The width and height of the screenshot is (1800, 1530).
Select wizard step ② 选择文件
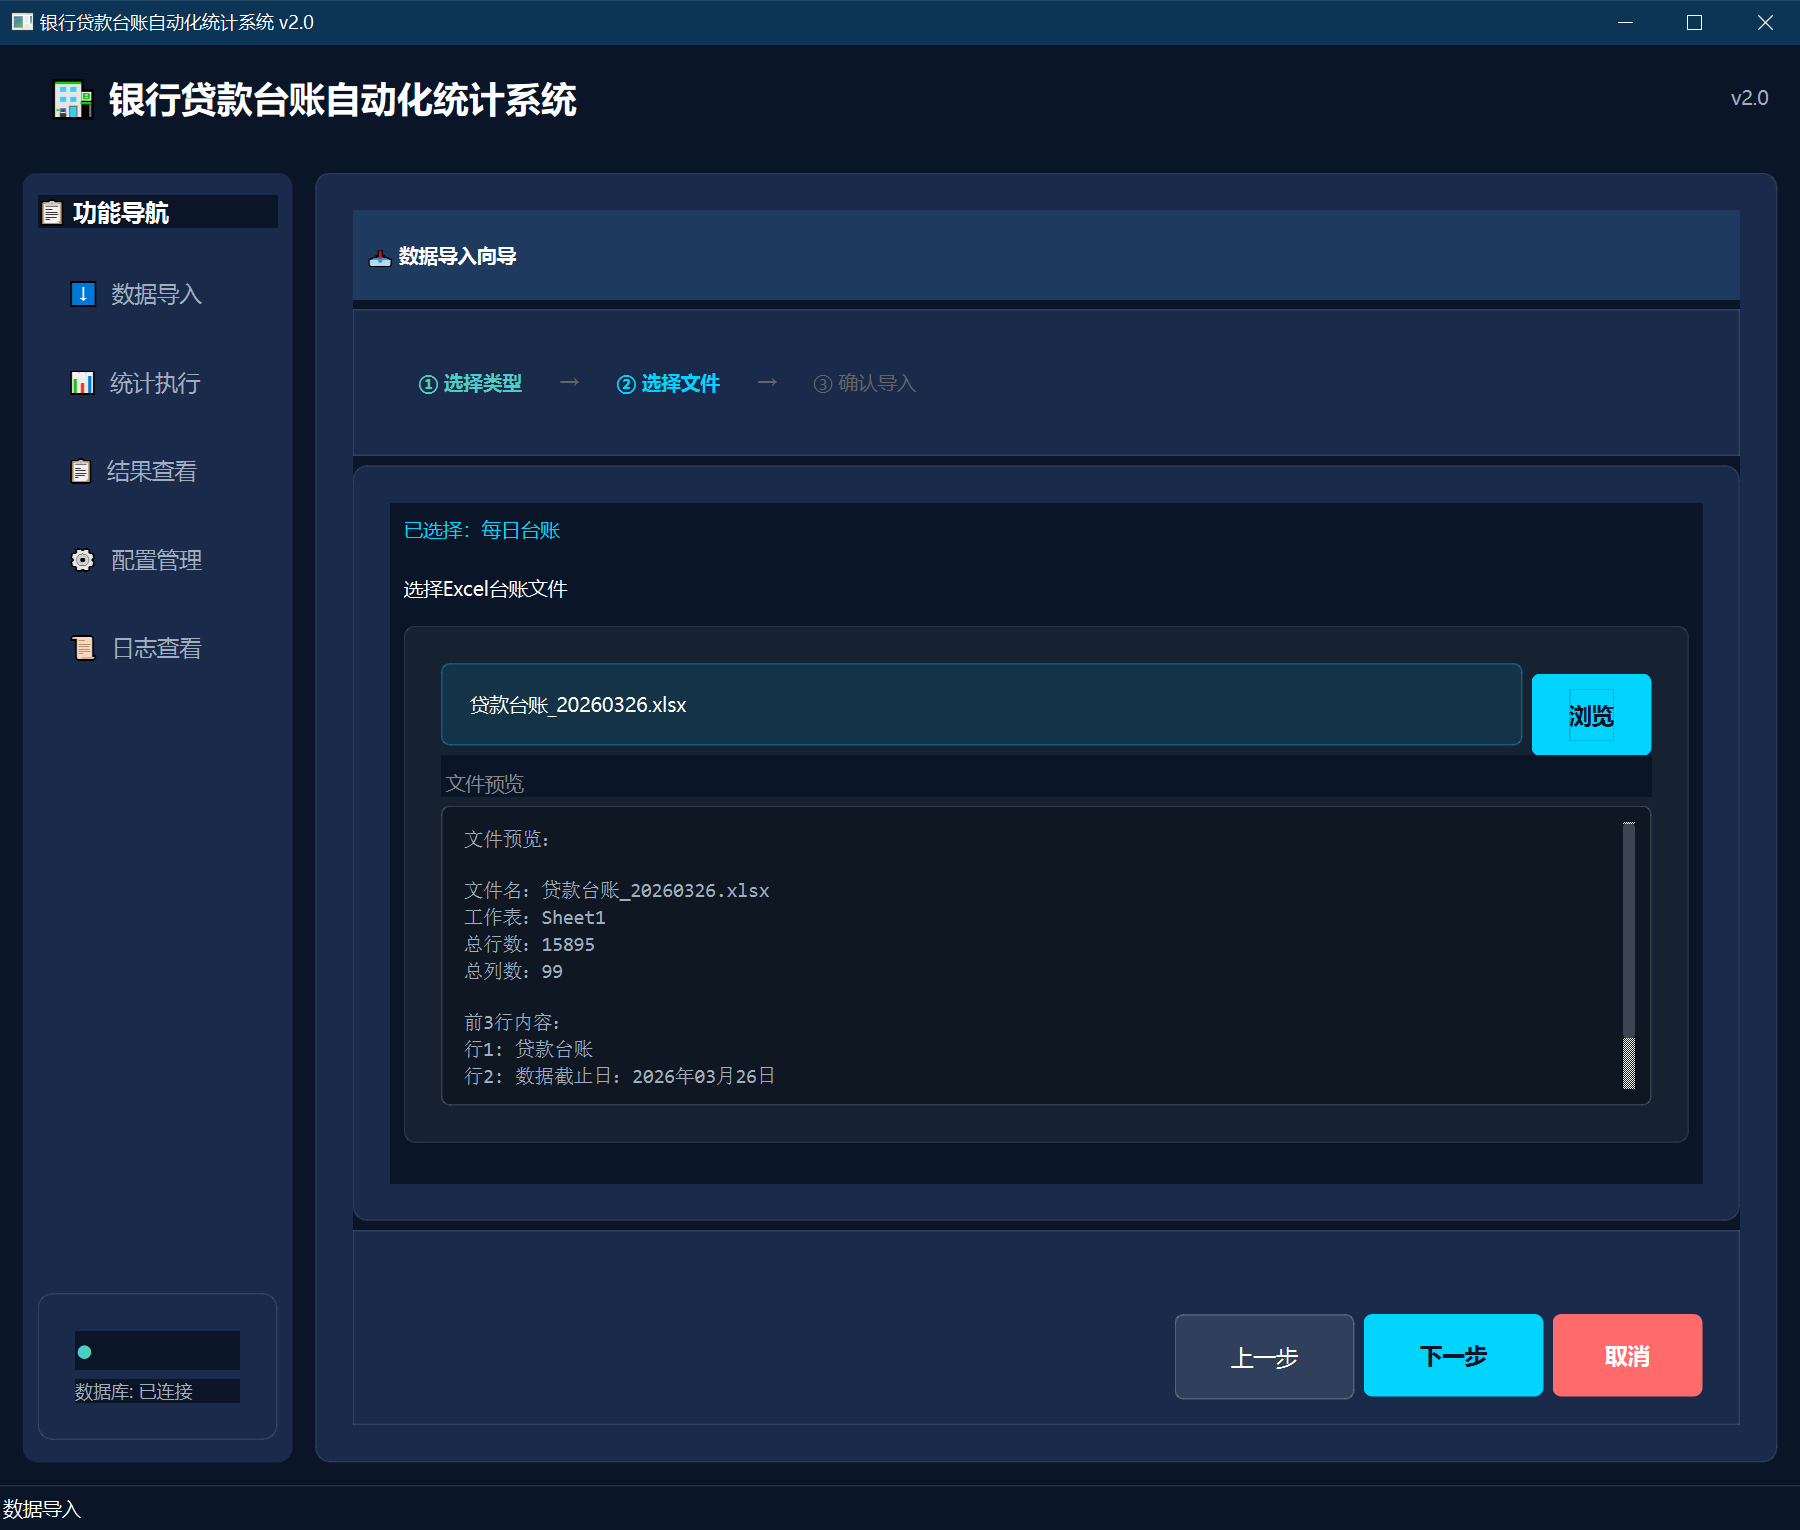point(668,384)
